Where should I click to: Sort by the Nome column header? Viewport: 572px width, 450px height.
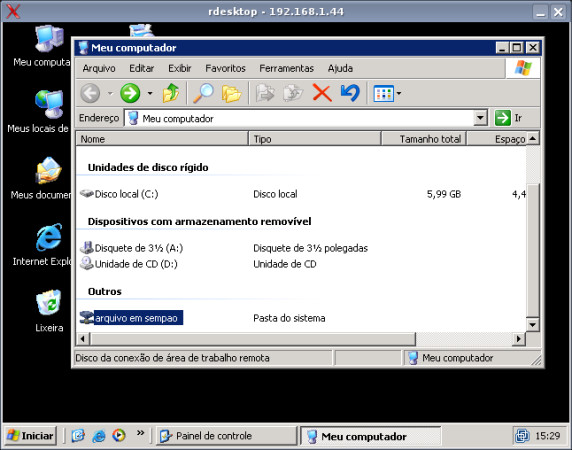point(162,139)
